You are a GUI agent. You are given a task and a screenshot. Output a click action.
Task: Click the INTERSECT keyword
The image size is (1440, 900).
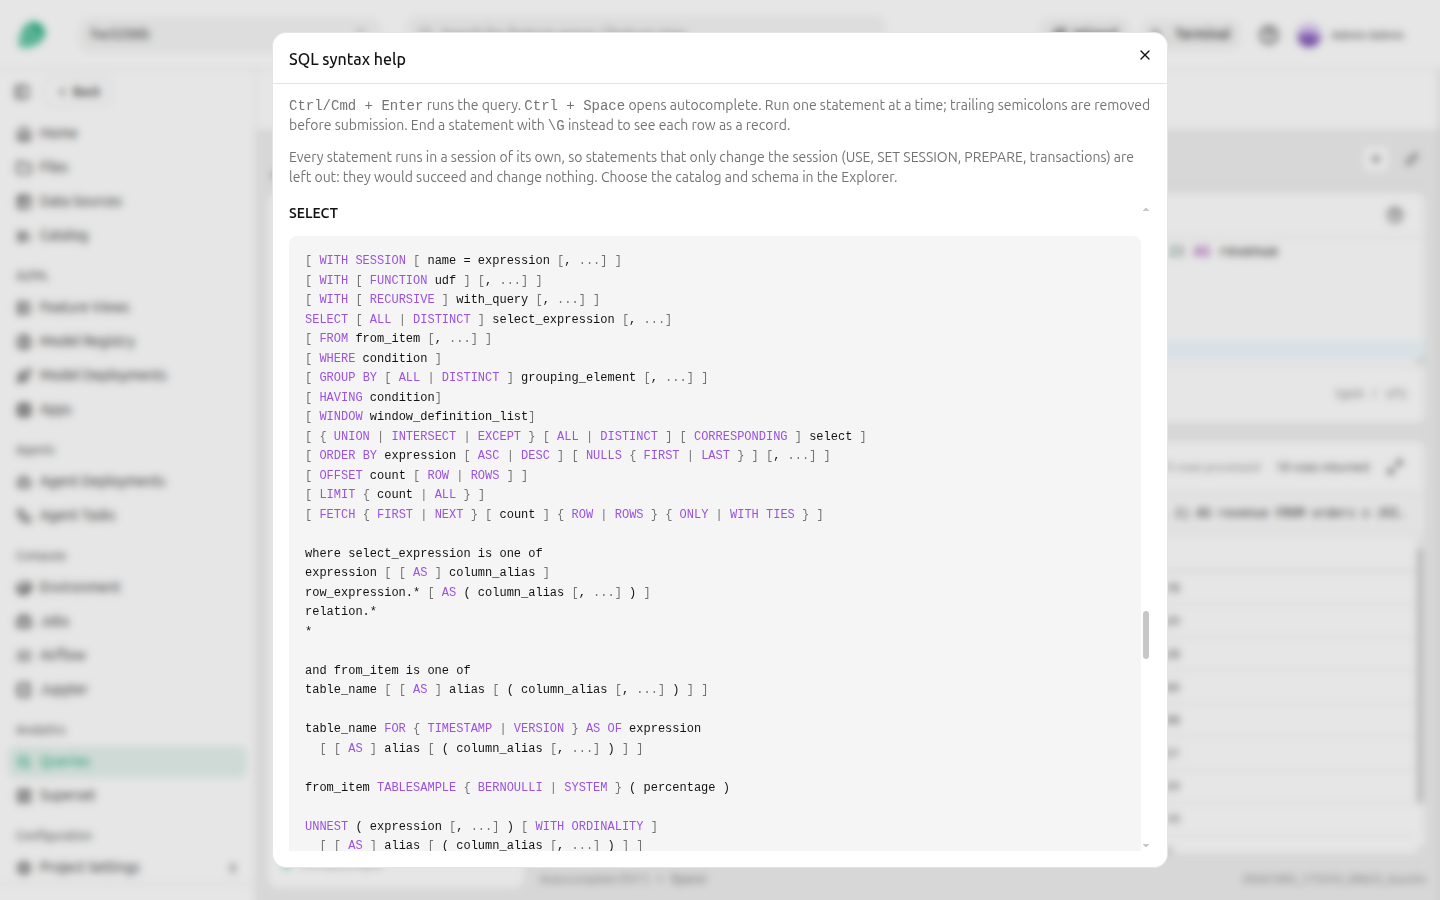coord(424,436)
